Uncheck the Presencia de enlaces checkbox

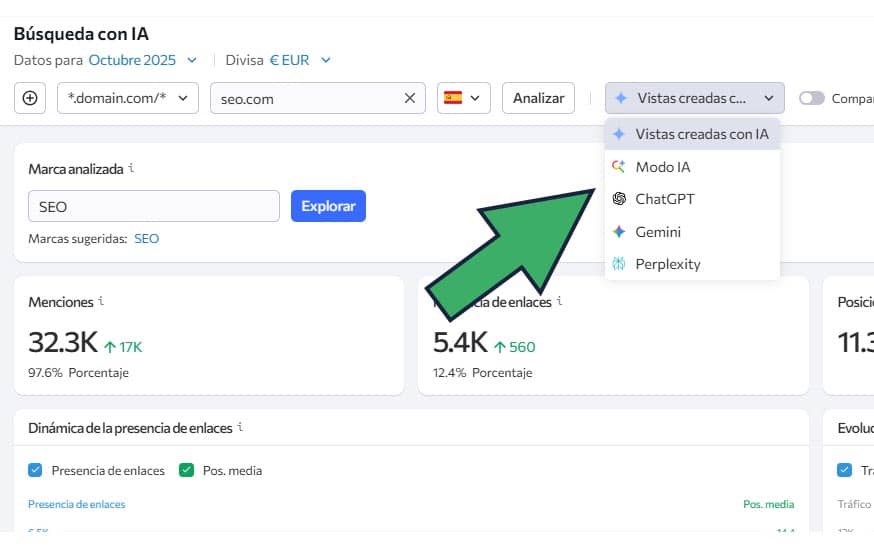[35, 470]
